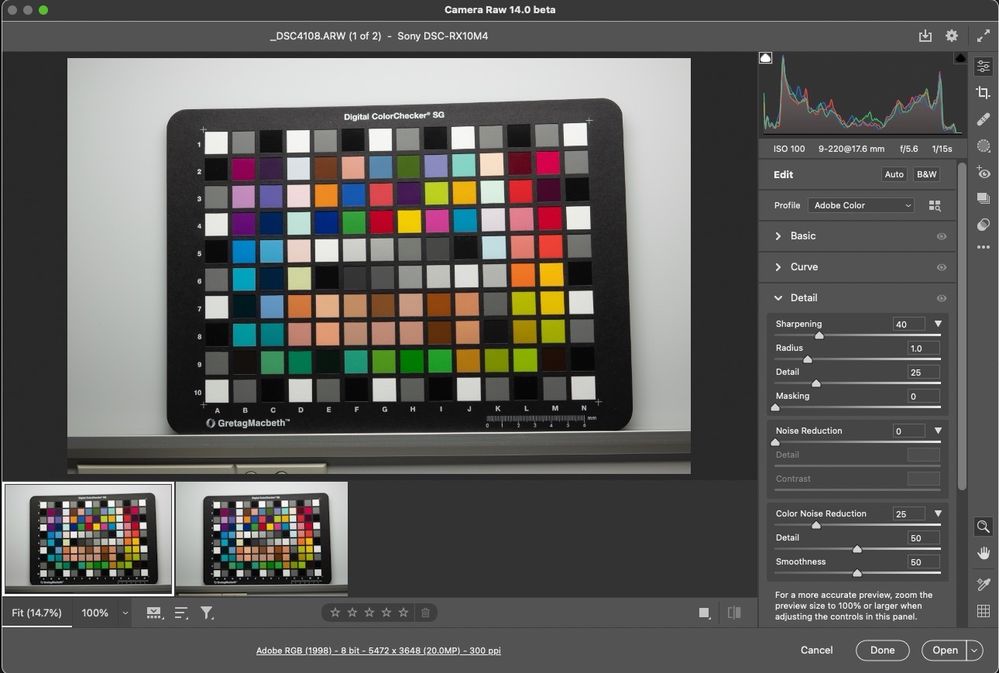Browse profiles with the grid-search icon
Screen dimensions: 999x673
pyautogui.click(x=935, y=205)
